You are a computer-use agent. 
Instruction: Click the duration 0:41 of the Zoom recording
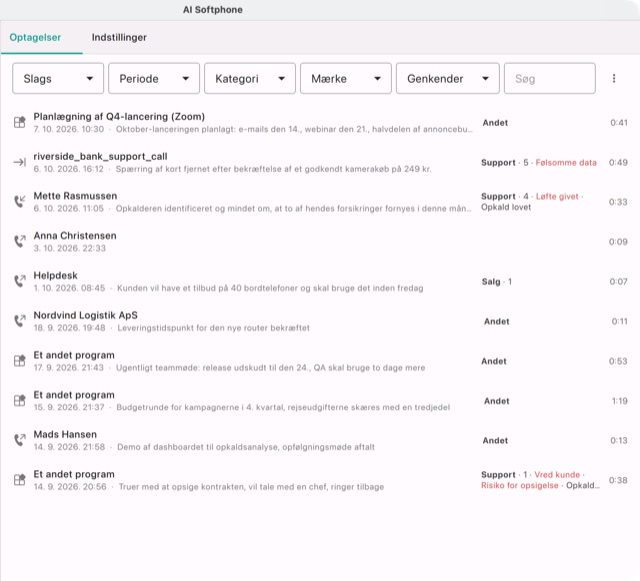[618, 122]
